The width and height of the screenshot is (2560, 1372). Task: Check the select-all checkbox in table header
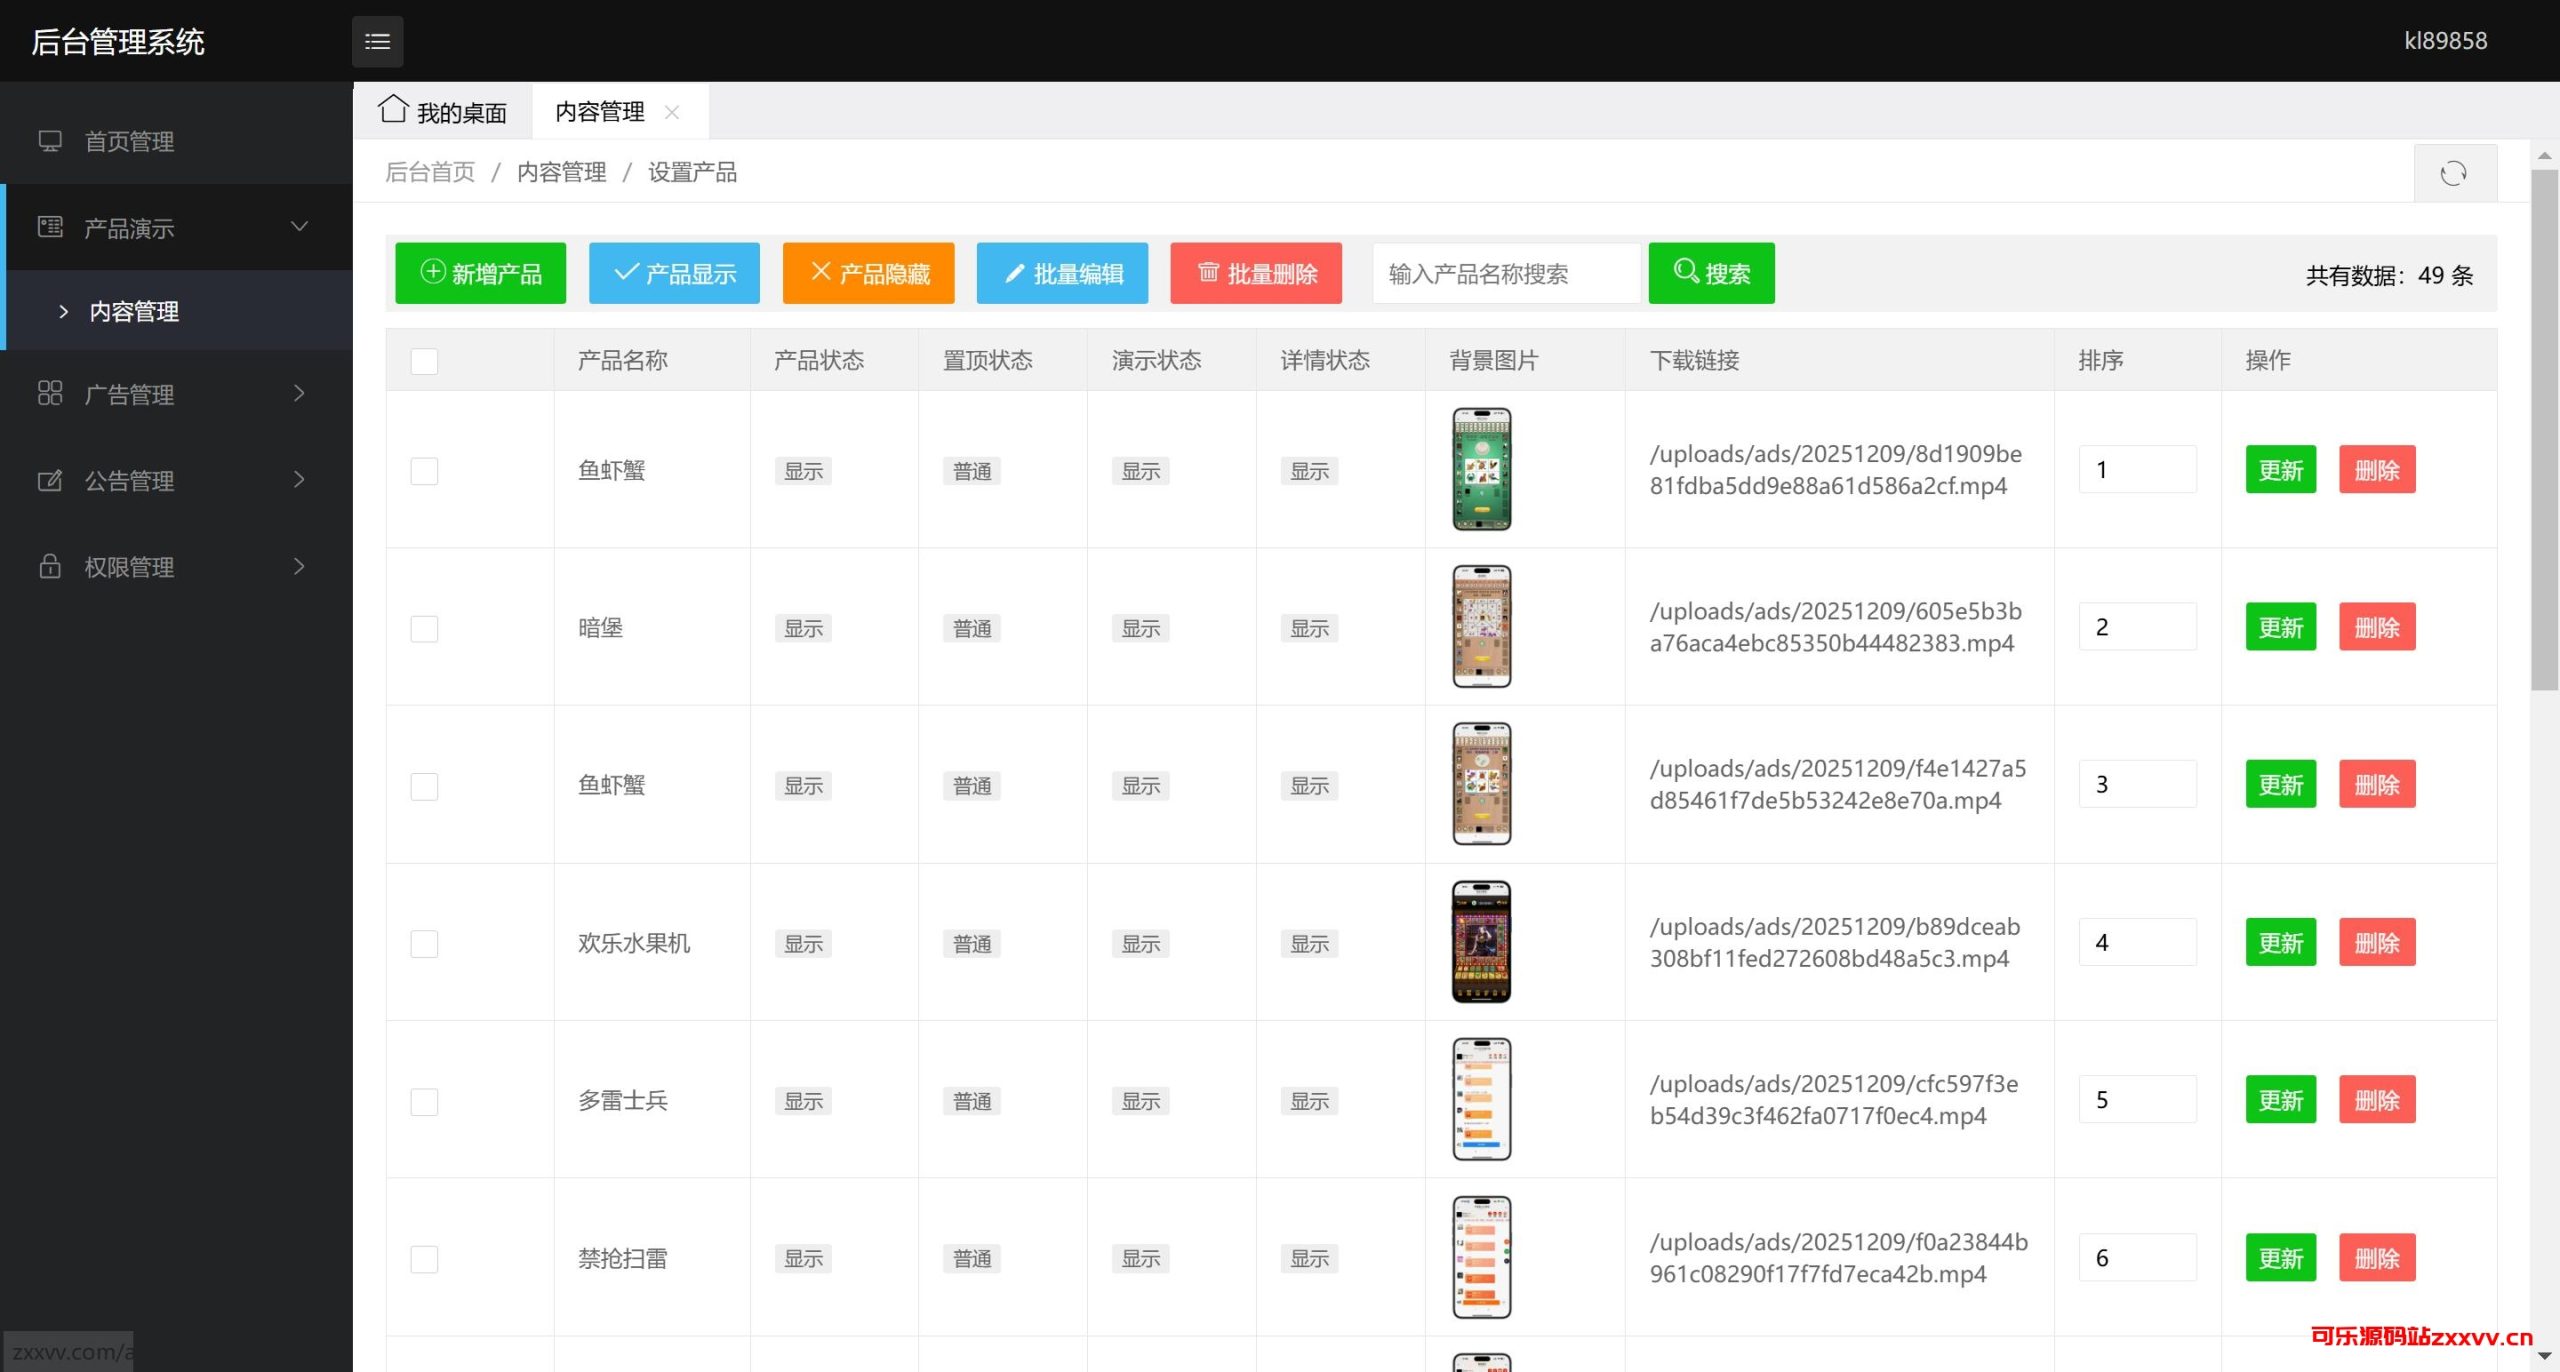coord(424,361)
